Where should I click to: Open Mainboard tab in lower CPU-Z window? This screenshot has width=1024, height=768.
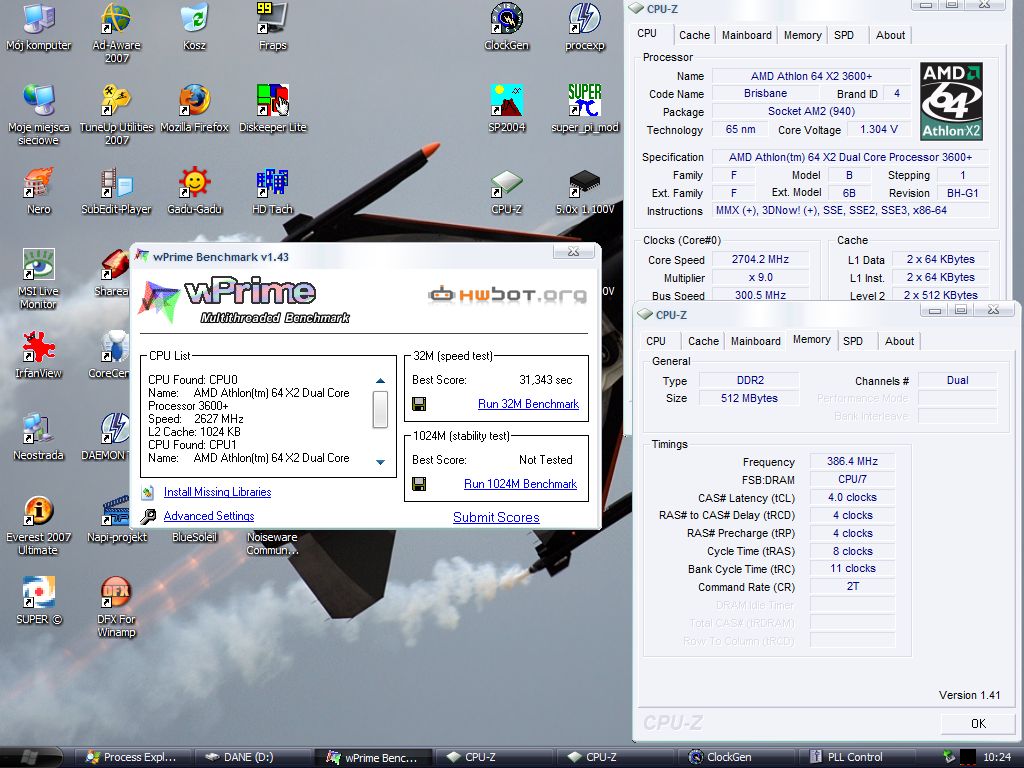(x=756, y=341)
